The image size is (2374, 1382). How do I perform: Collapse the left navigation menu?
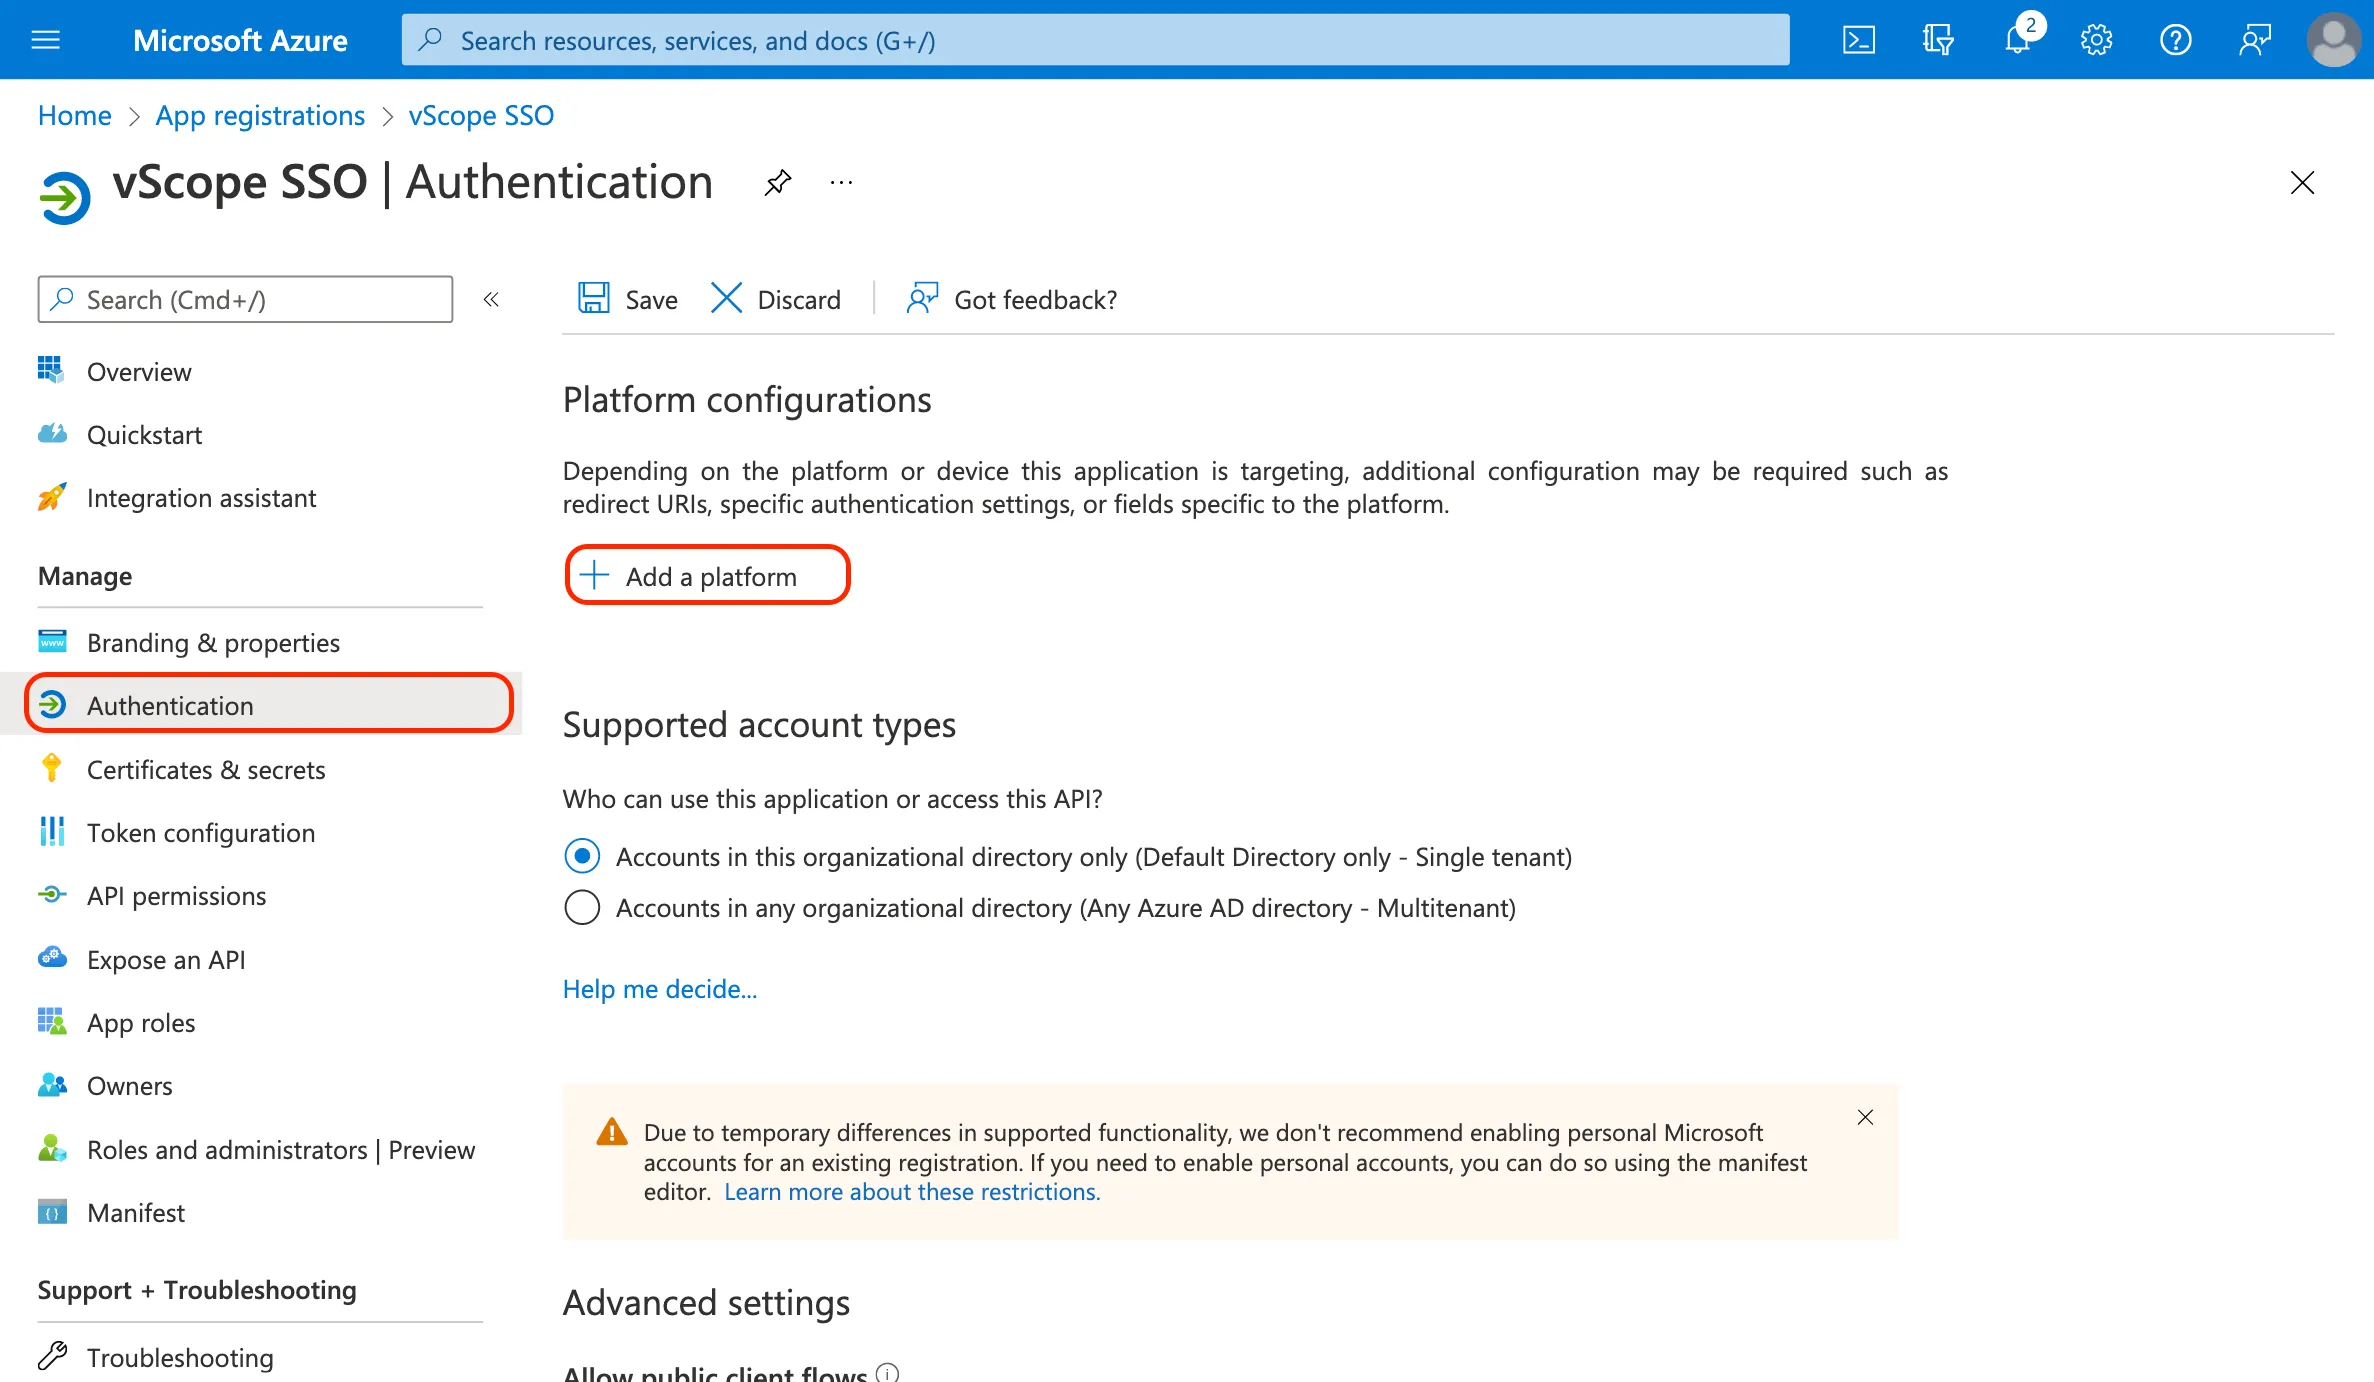click(491, 299)
